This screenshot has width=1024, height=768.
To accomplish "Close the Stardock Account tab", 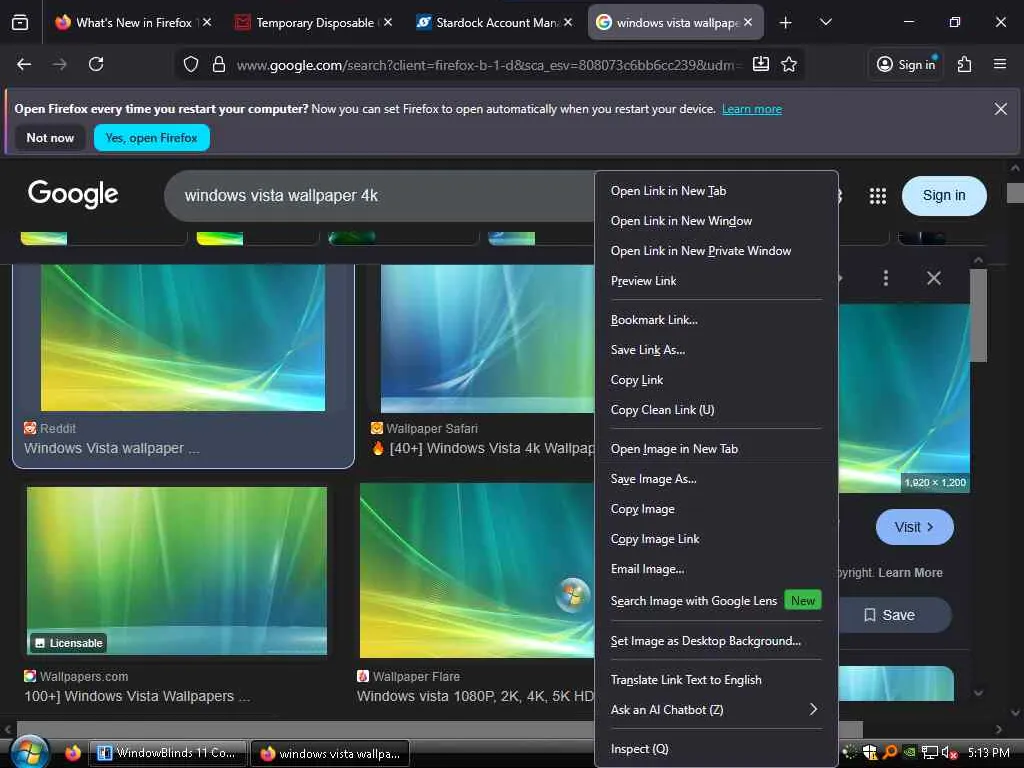I will click(x=568, y=22).
